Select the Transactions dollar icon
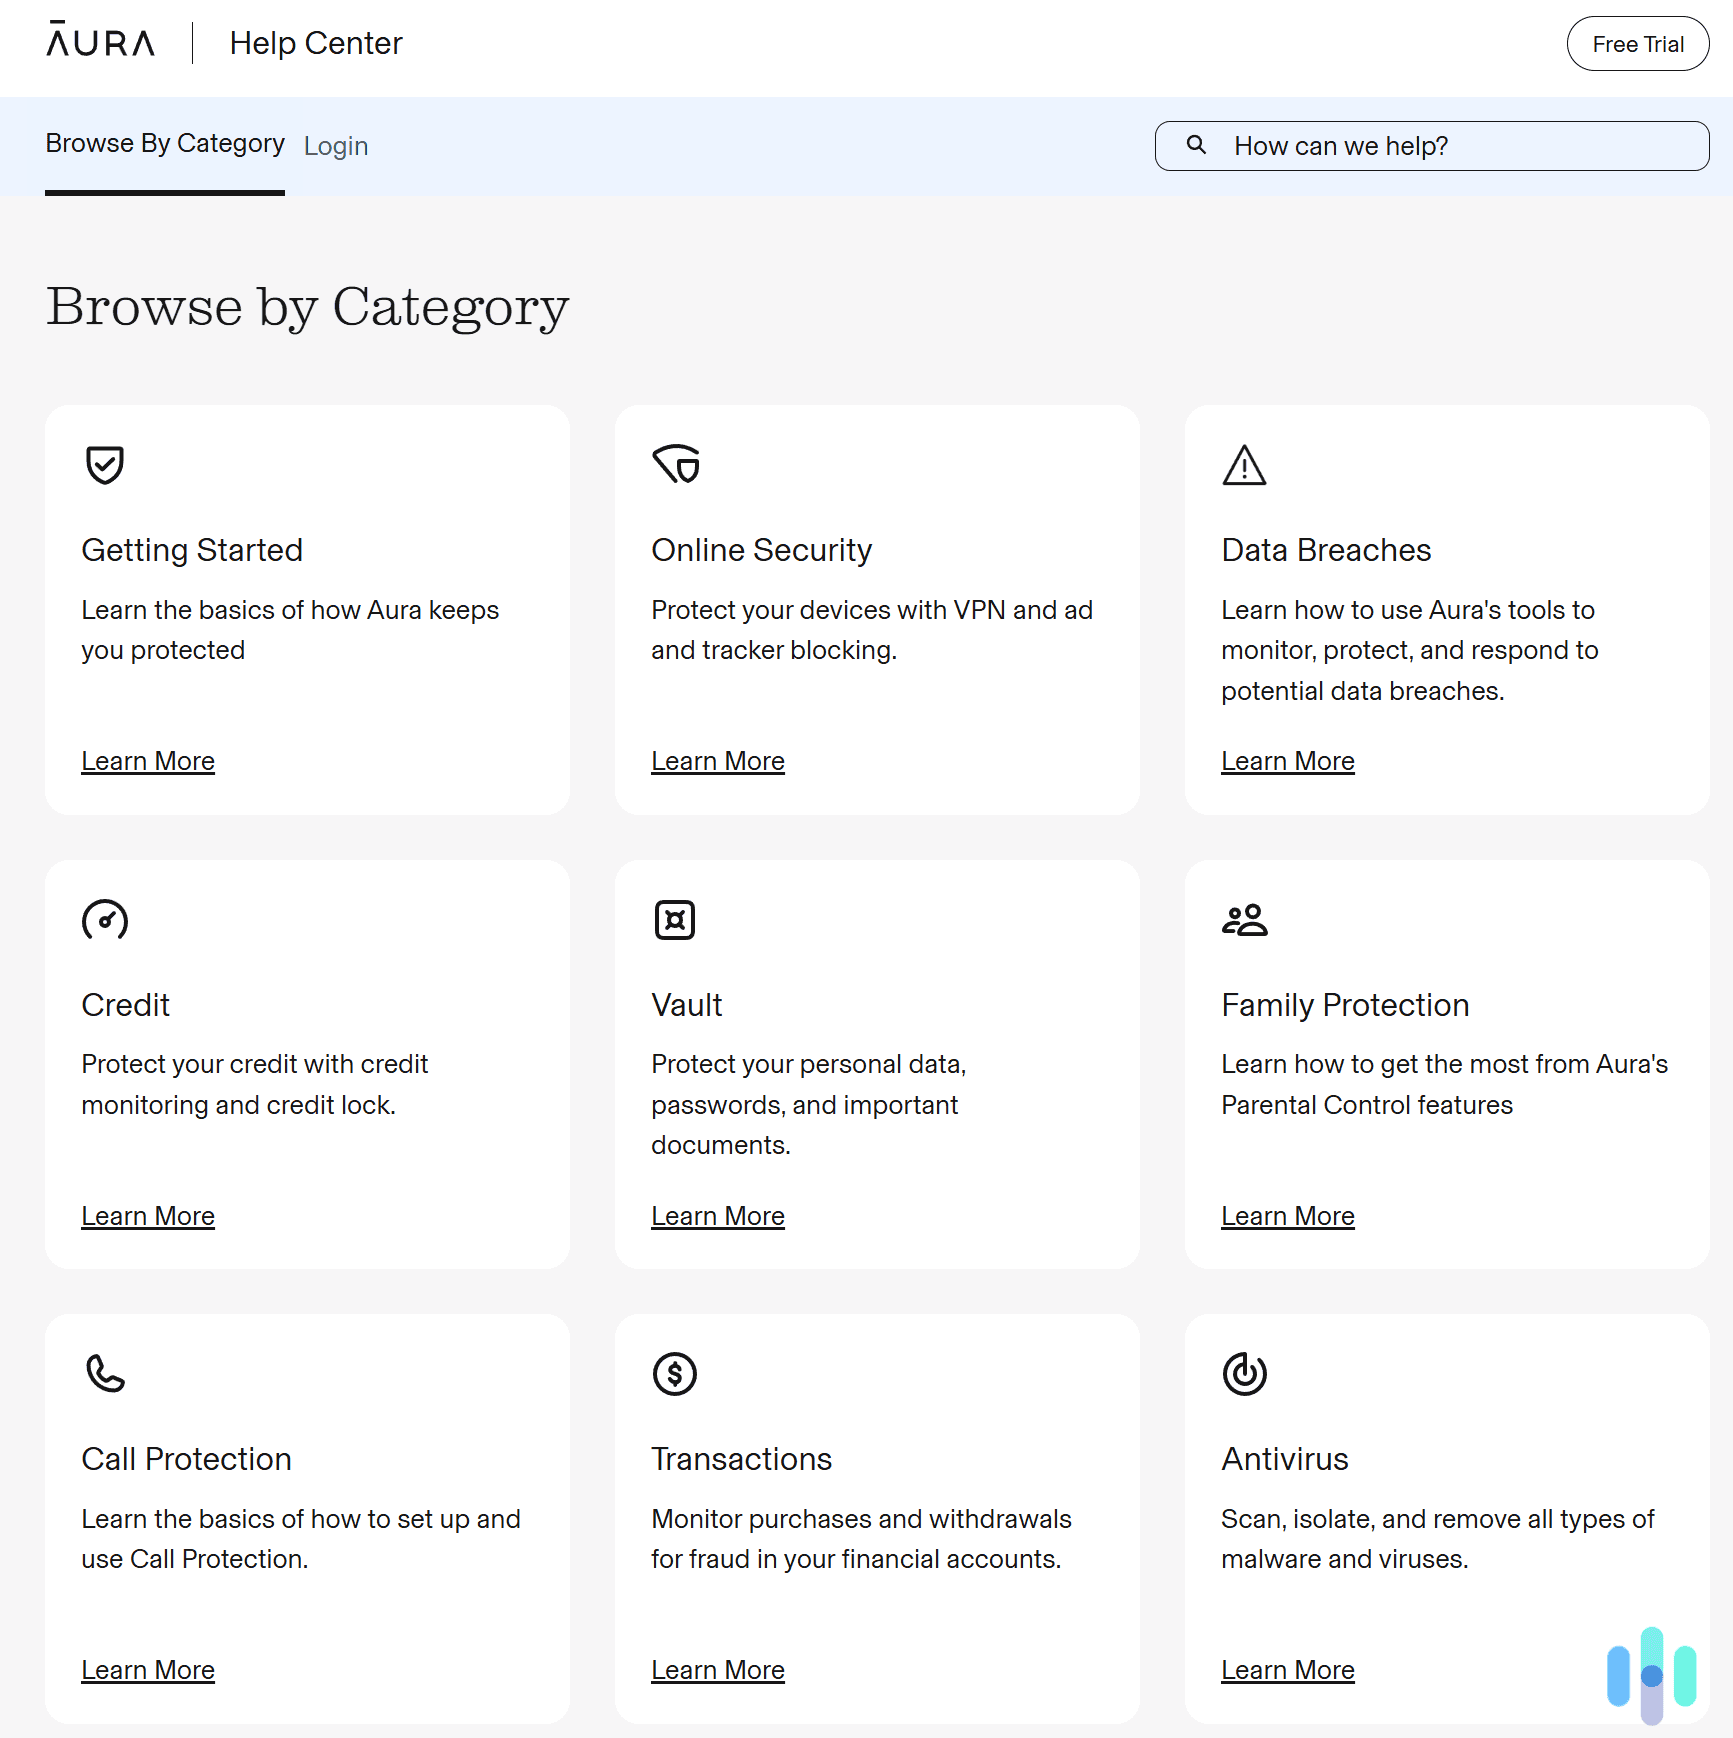Viewport: 1733px width, 1738px height. tap(675, 1373)
